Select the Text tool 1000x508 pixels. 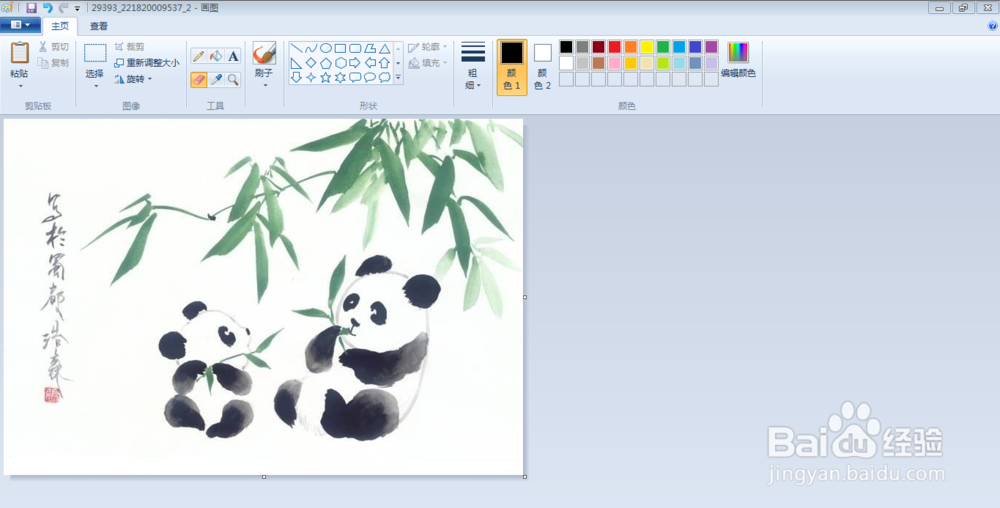(x=233, y=56)
